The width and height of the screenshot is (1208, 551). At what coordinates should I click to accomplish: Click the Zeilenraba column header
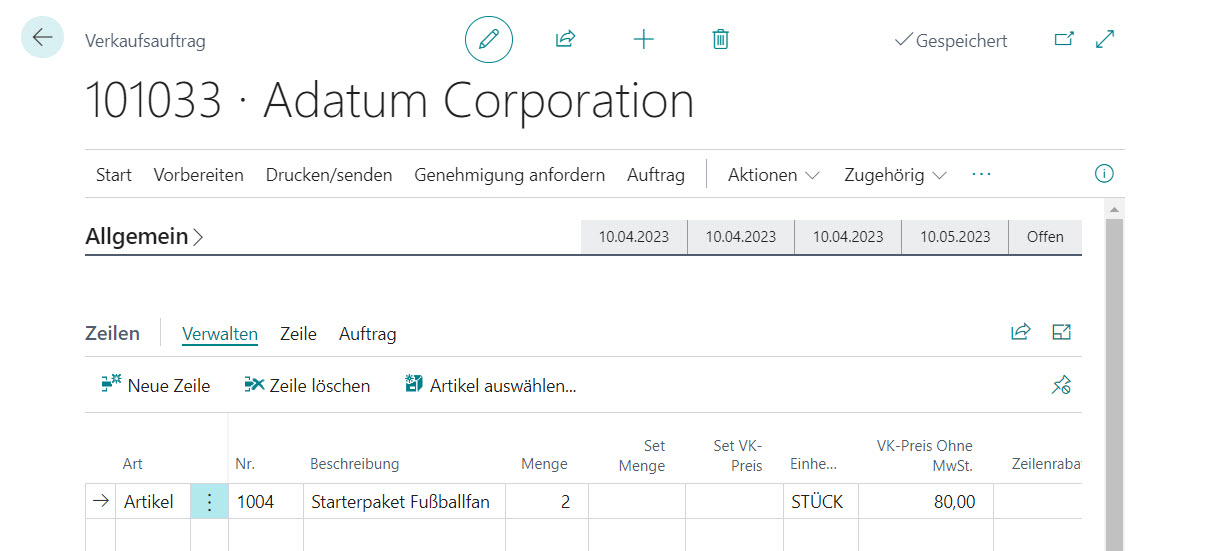[1046, 464]
